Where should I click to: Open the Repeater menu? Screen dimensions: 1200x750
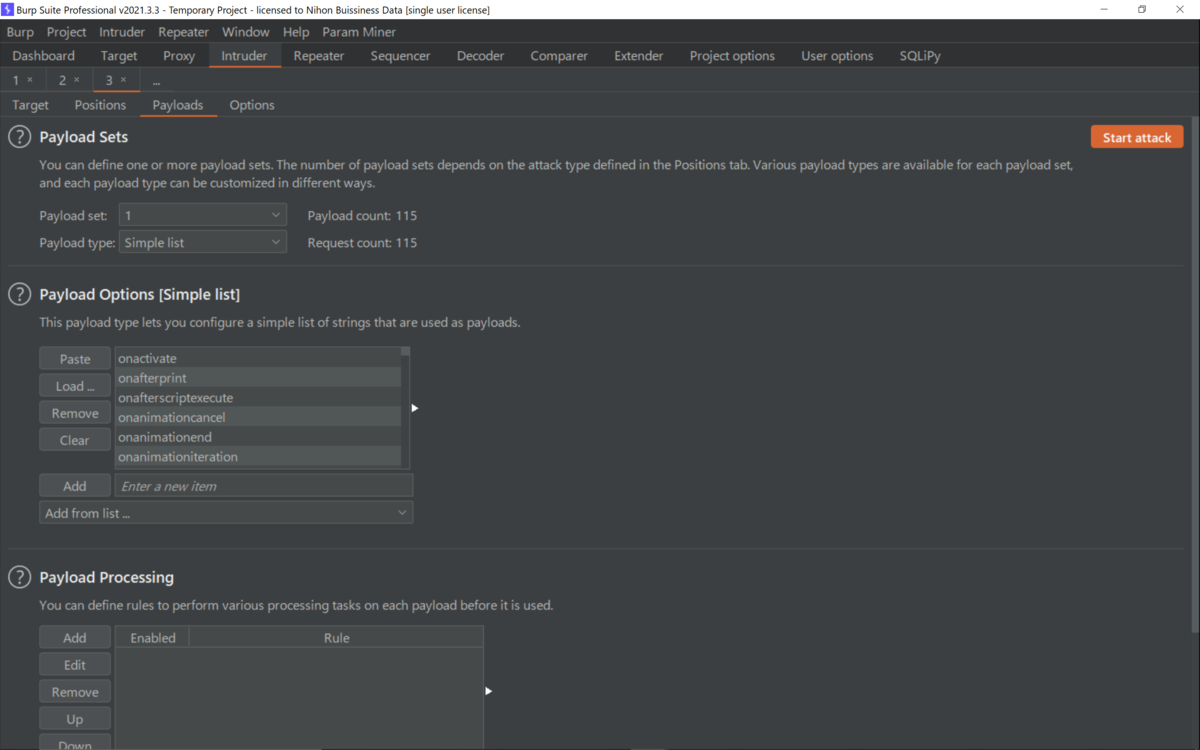(183, 32)
